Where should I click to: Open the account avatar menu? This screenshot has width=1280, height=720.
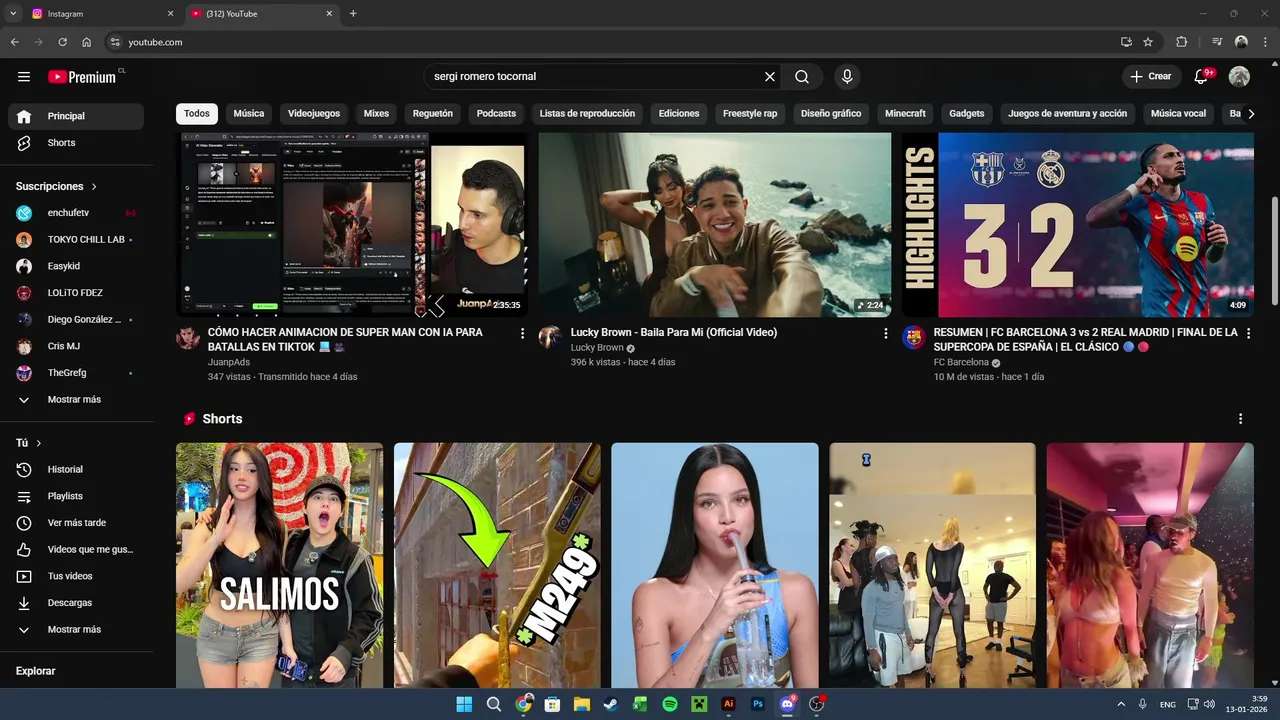(1239, 77)
